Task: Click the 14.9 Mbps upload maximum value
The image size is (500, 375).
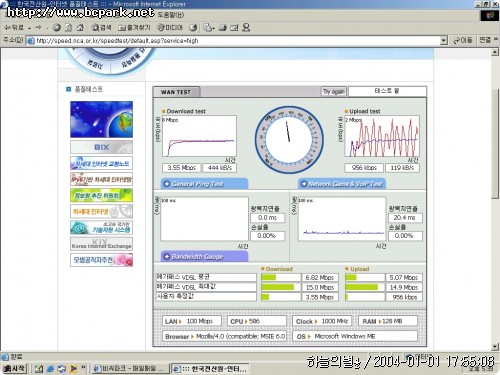Action: tap(404, 287)
